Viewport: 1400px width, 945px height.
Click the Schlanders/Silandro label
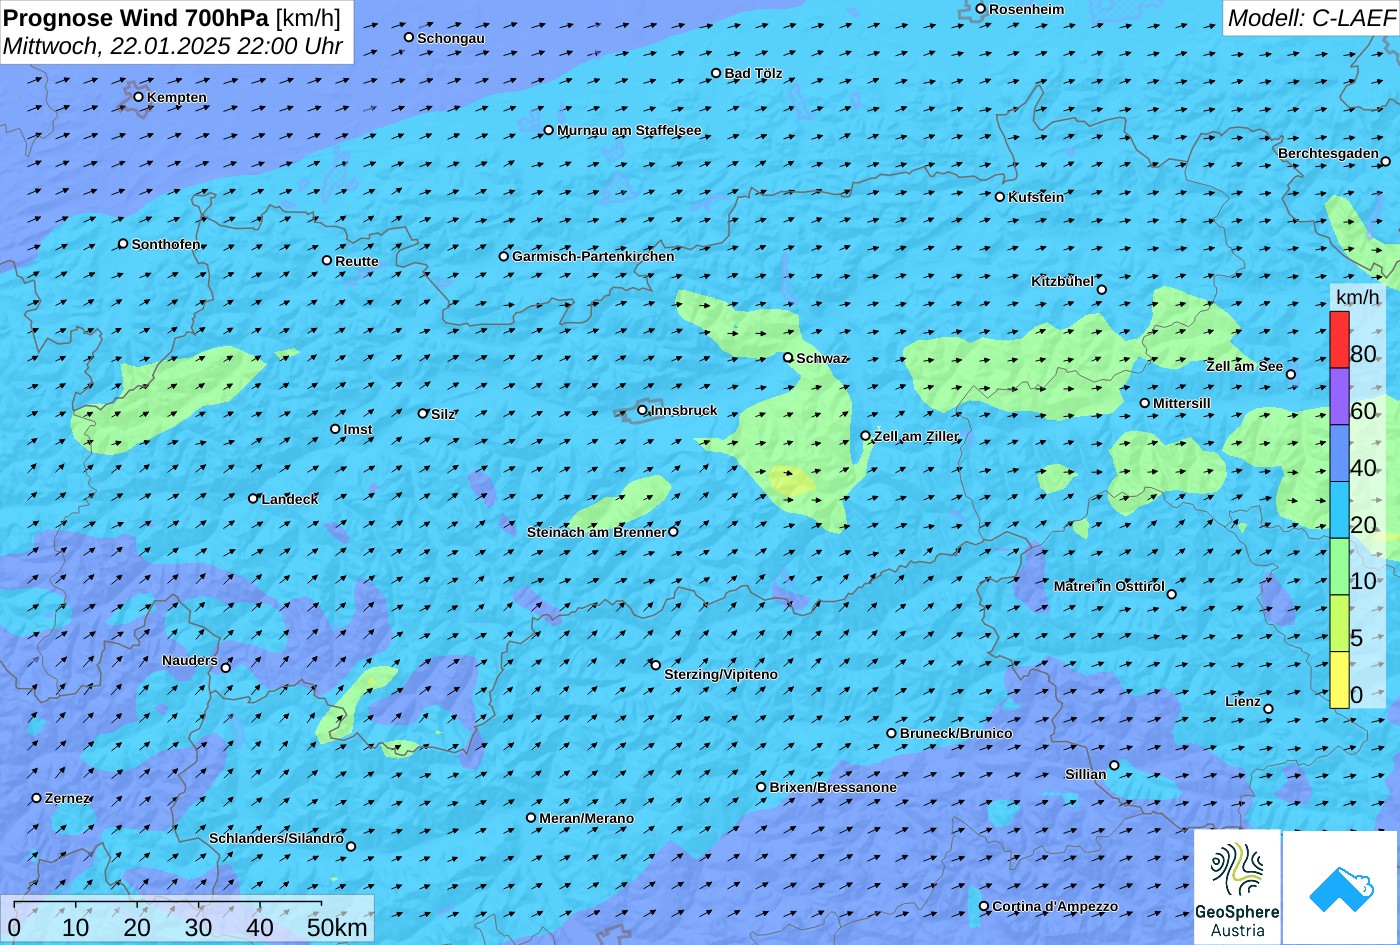276,838
